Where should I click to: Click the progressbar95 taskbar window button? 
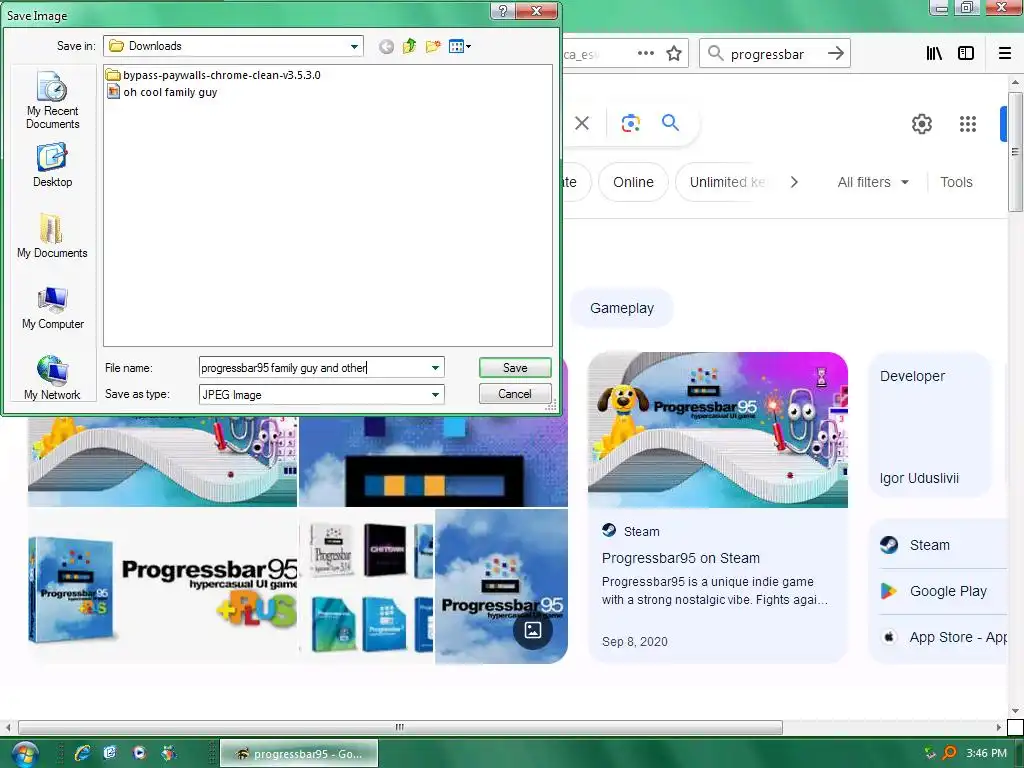[x=299, y=754]
